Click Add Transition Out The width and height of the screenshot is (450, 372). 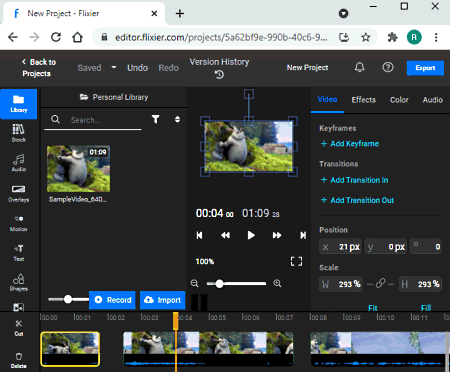pos(357,200)
